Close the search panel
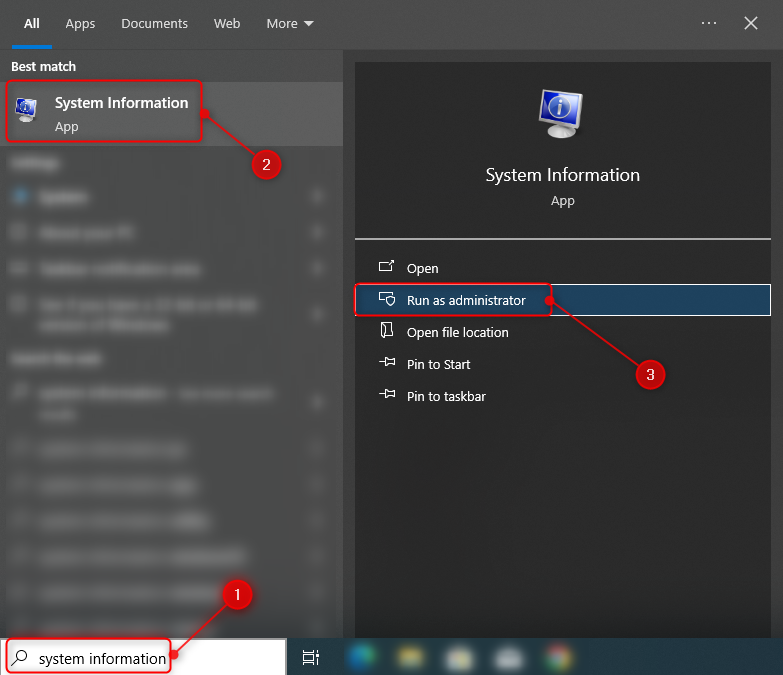 coord(751,23)
